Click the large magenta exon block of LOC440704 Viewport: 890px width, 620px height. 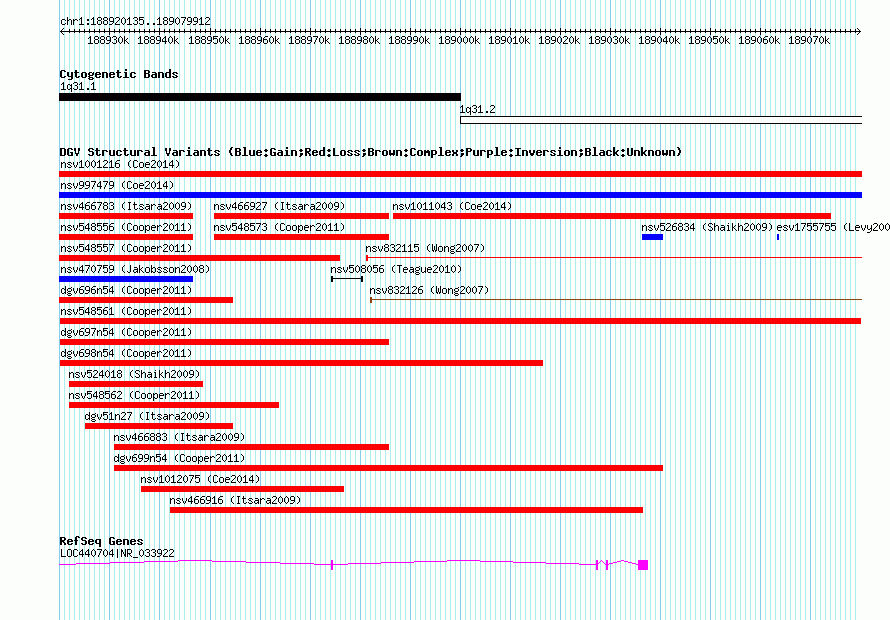pos(643,564)
